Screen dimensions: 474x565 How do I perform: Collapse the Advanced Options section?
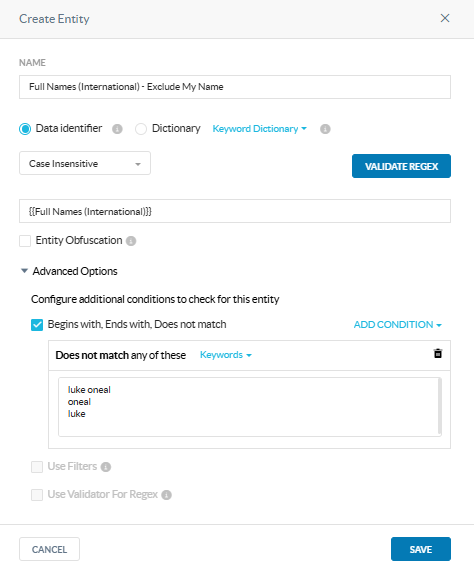(24, 271)
